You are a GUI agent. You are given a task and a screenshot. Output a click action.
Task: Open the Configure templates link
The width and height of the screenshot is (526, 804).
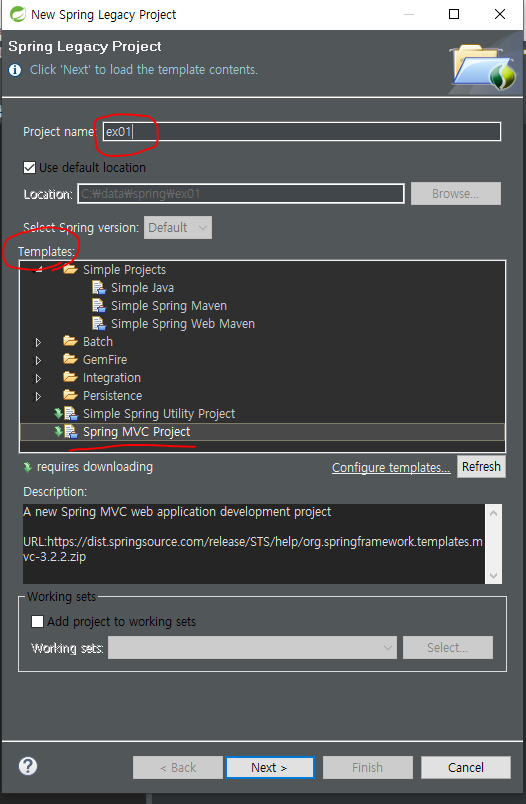pyautogui.click(x=391, y=468)
